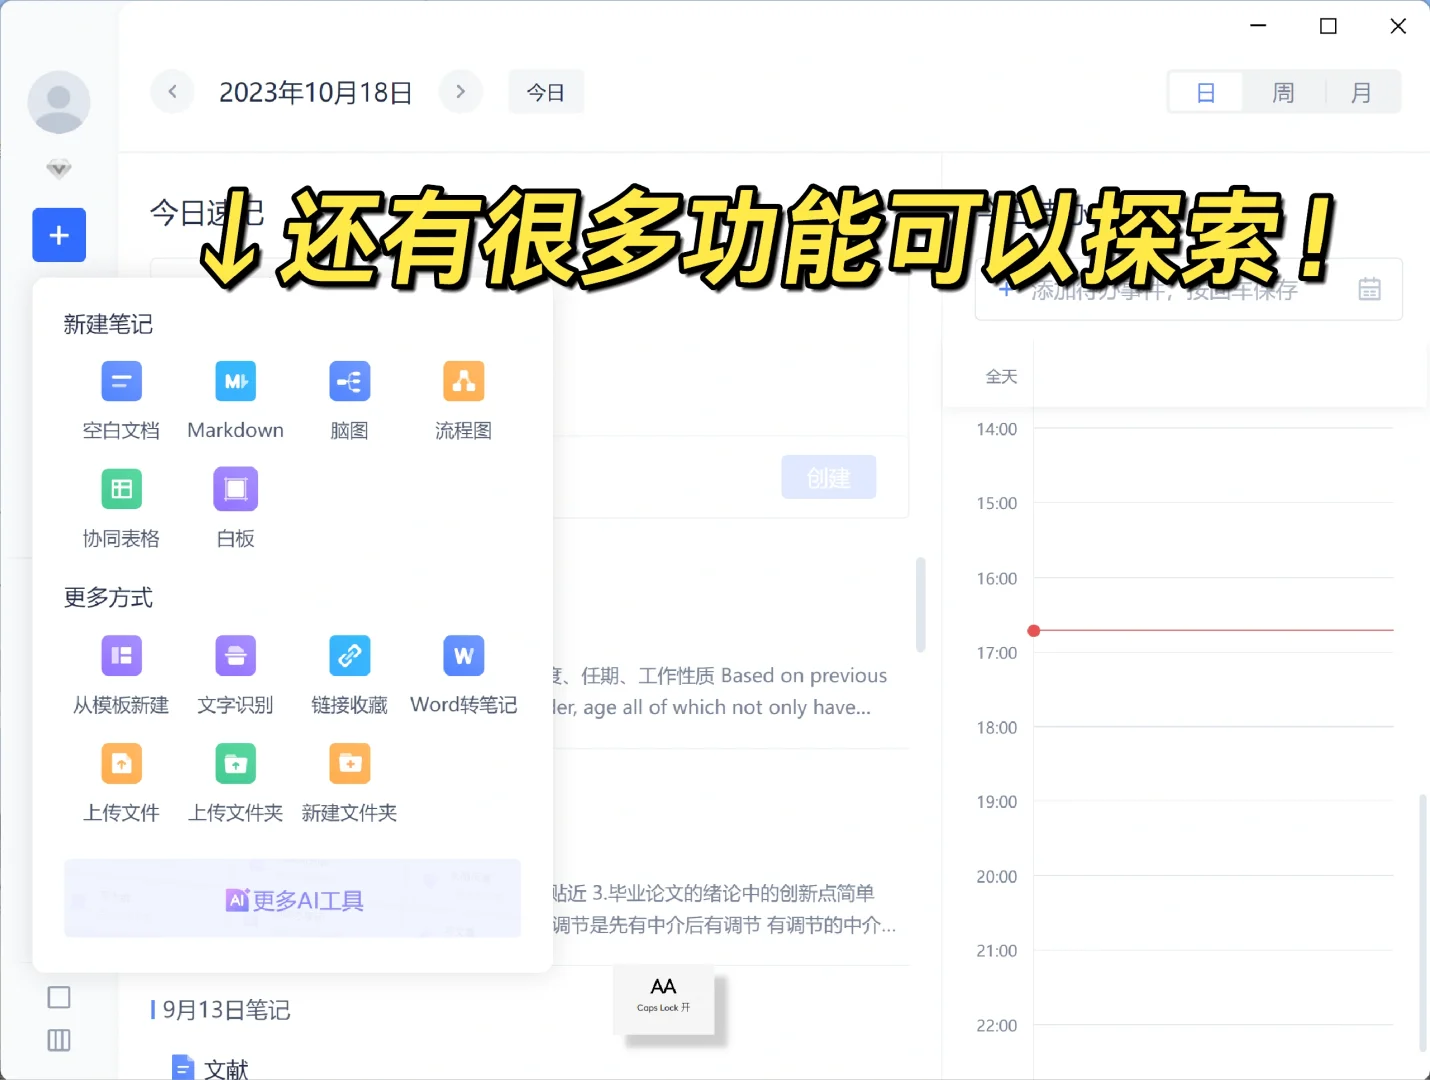Image resolution: width=1430 pixels, height=1080 pixels.
Task: Expand the chevron under profile avatar
Action: (x=58, y=168)
